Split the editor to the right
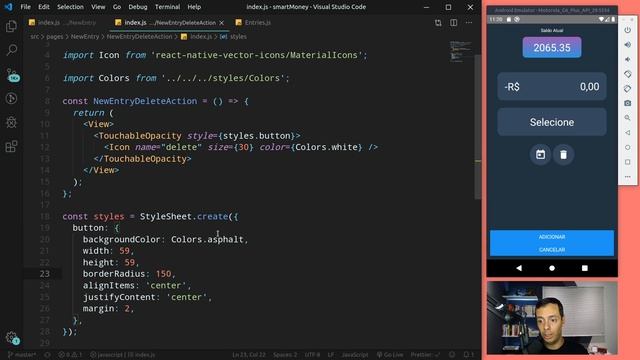Image resolution: width=640 pixels, height=360 pixels. [x=453, y=23]
